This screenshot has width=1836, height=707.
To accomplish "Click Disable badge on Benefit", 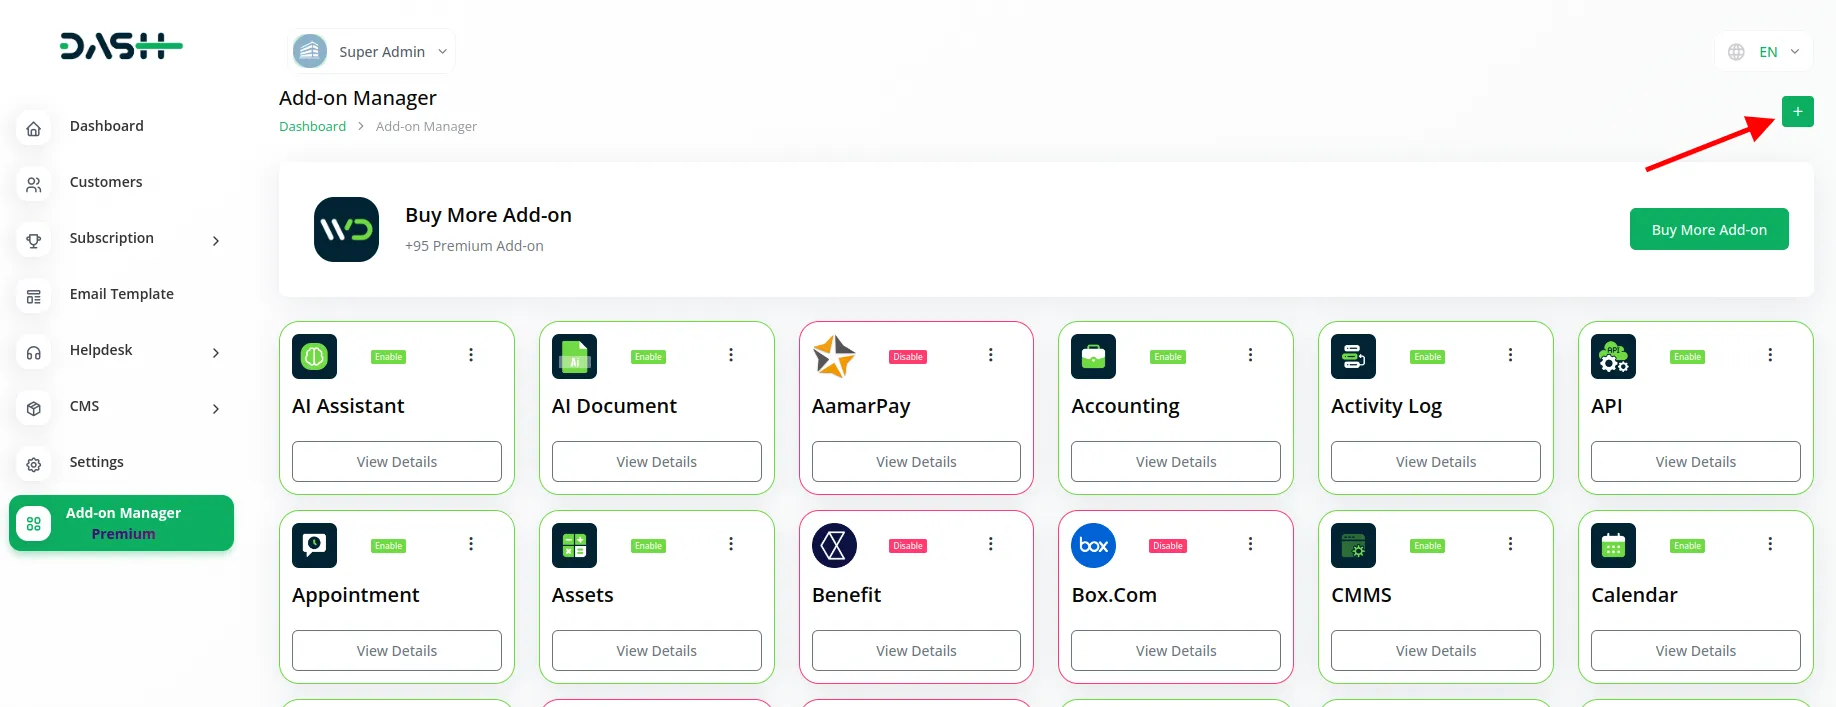I will coord(908,546).
